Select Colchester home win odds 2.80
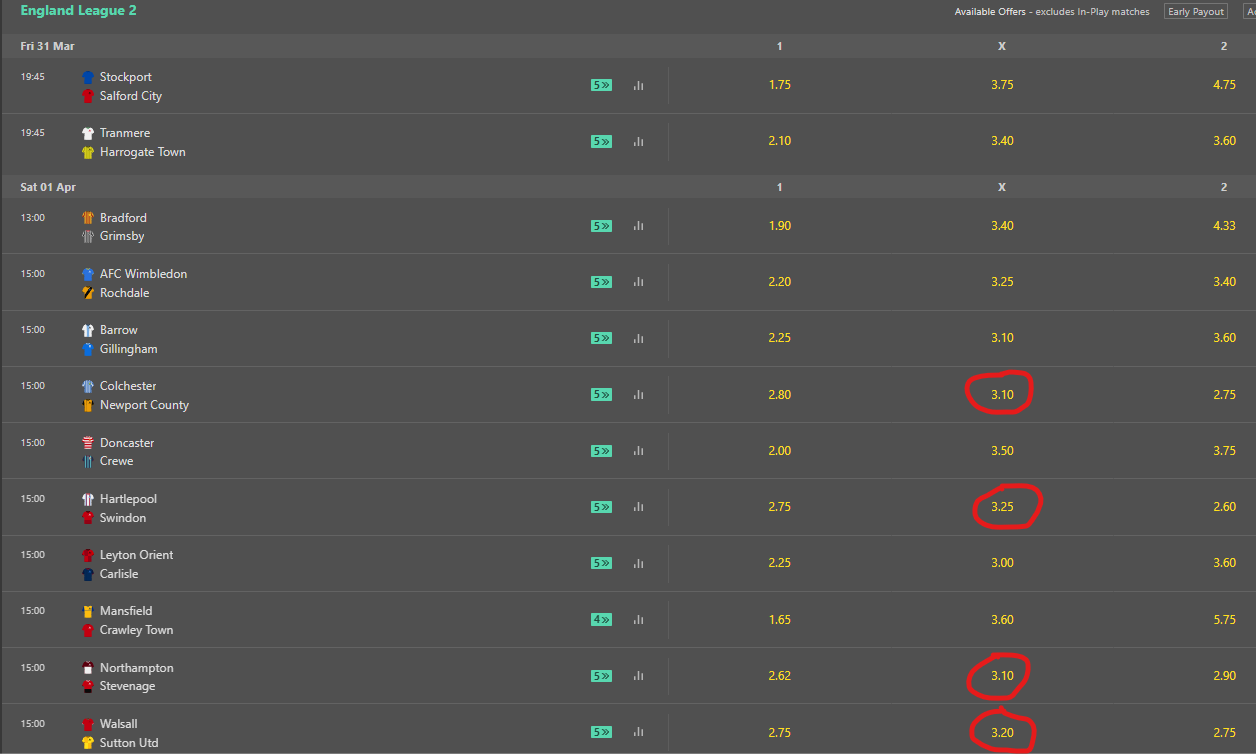Viewport: 1256px width, 754px height. (780, 395)
